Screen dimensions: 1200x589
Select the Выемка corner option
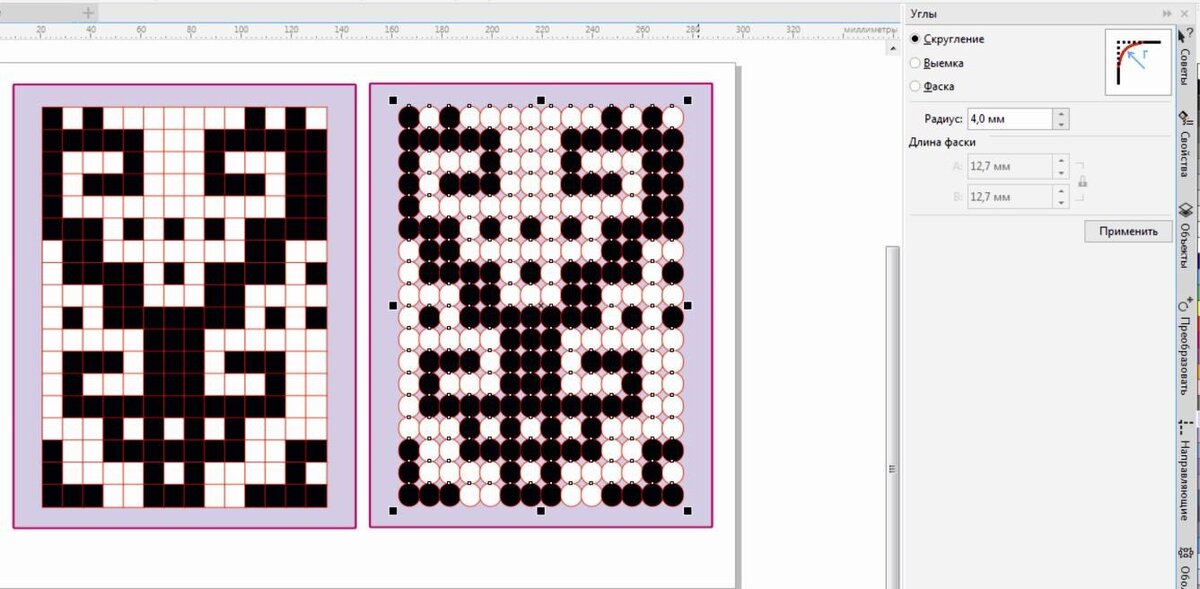coord(937,63)
